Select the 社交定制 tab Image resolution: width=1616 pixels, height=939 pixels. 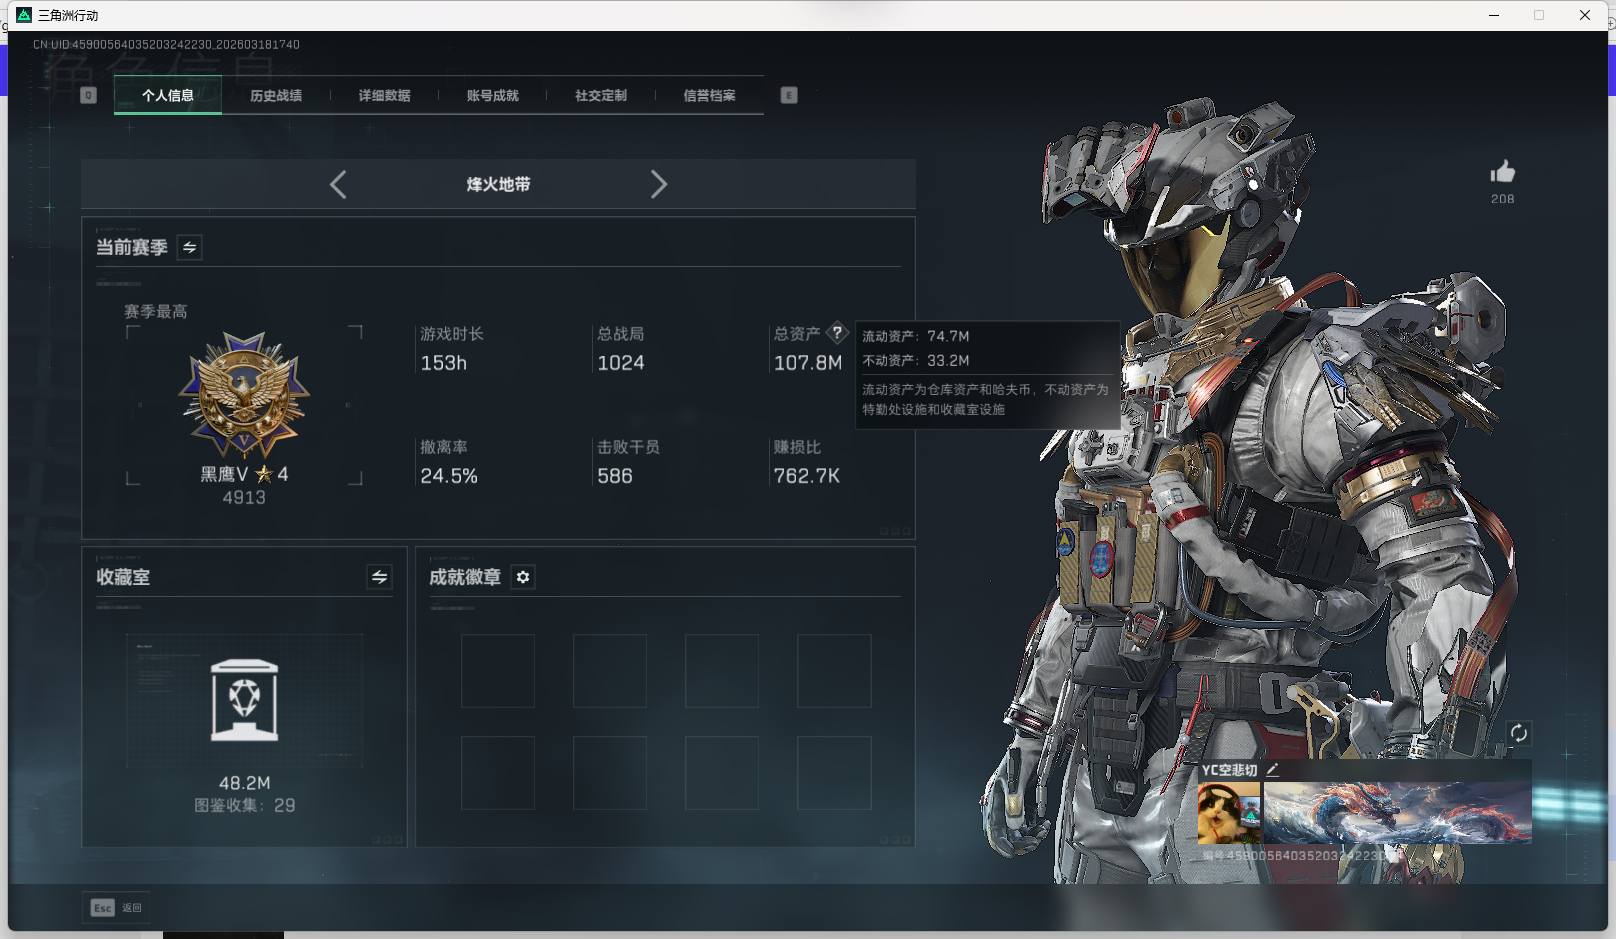(x=601, y=95)
